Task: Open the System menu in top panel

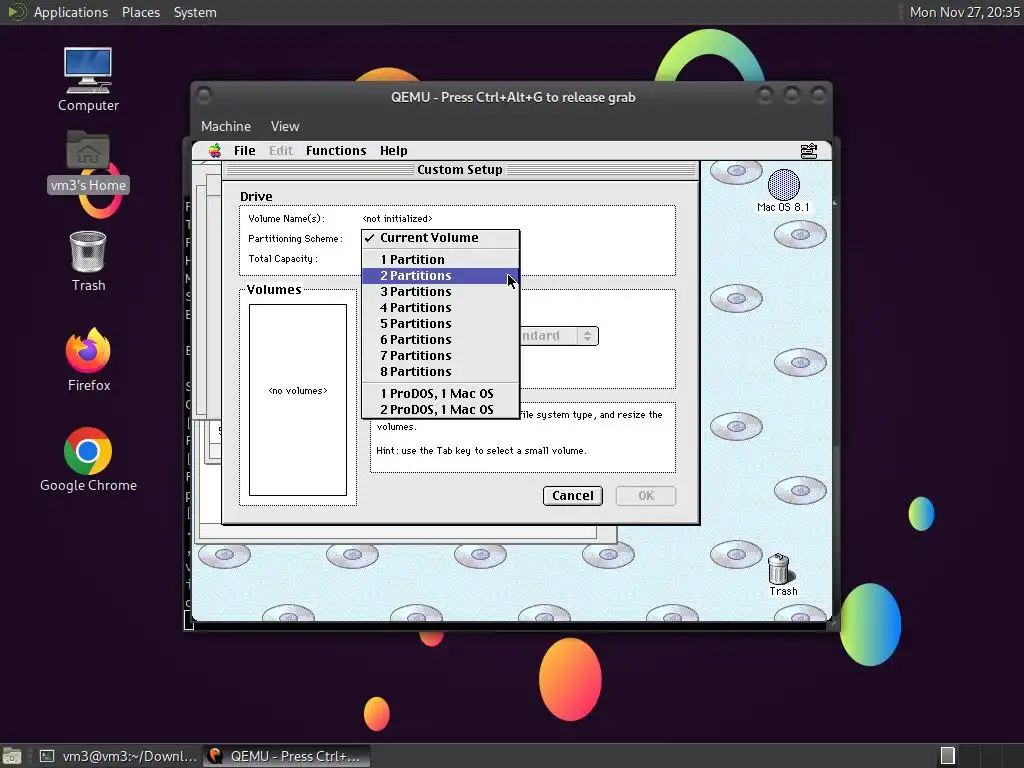Action: pos(195,12)
